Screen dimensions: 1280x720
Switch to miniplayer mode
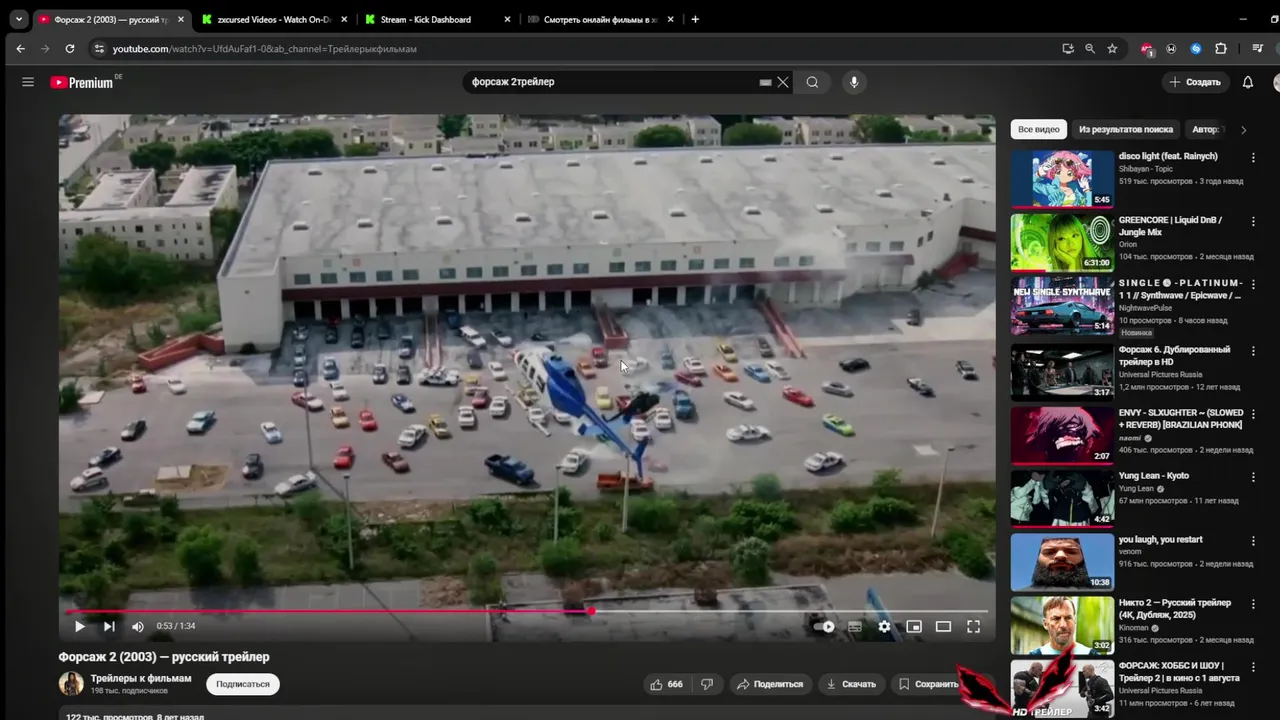tap(914, 627)
